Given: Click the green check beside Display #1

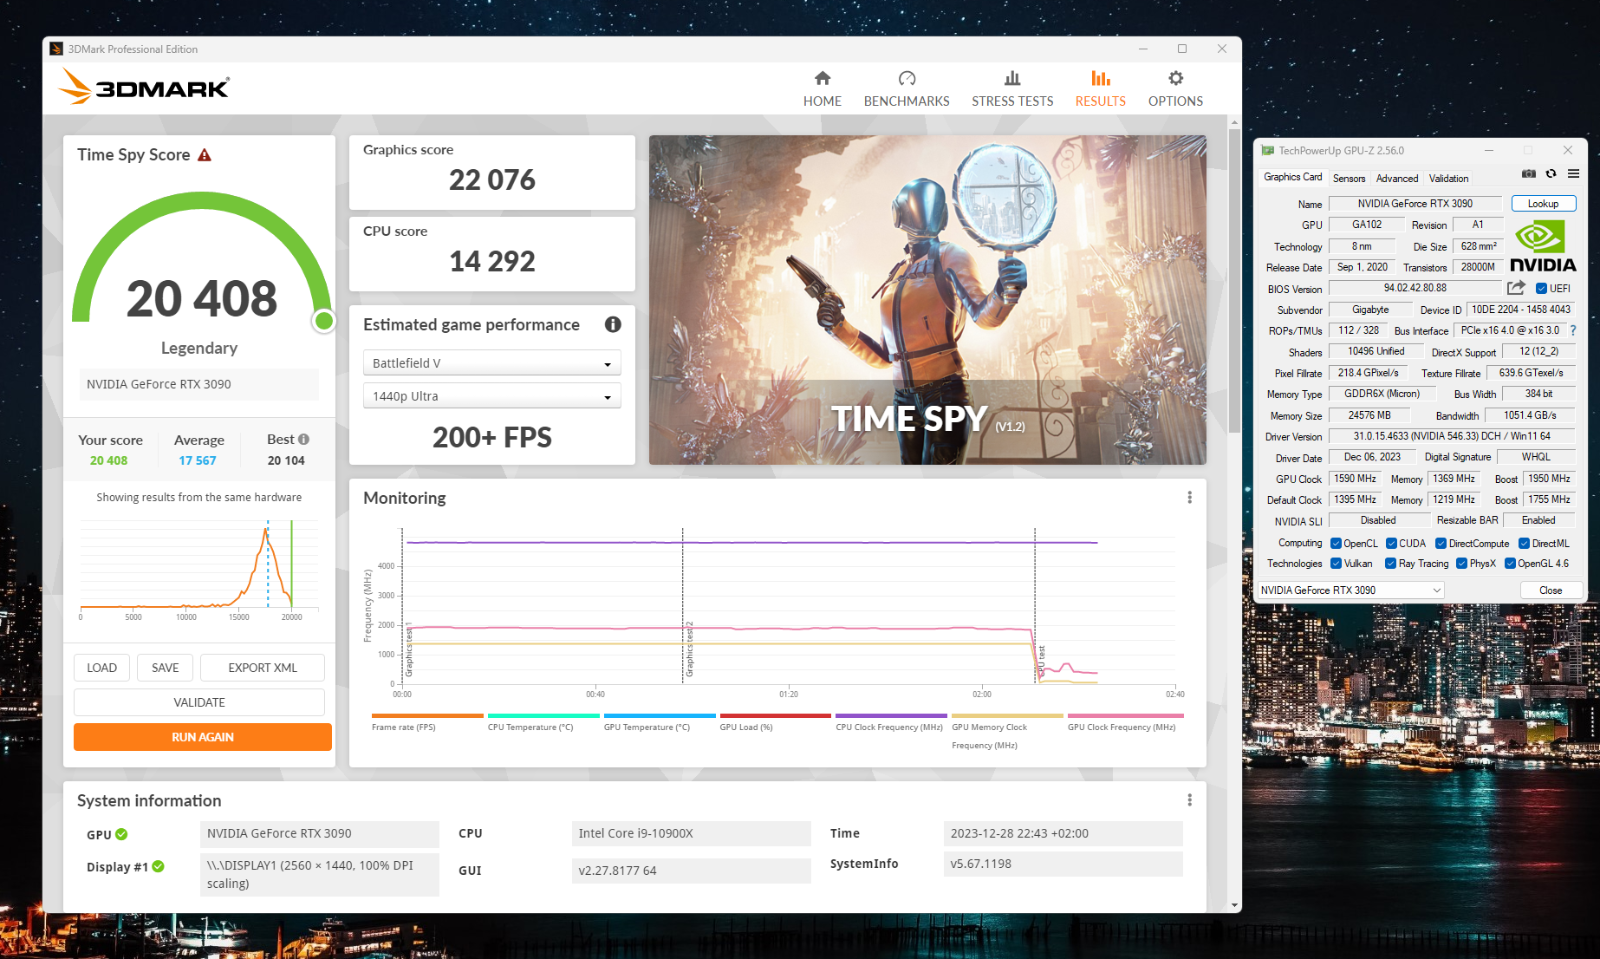Looking at the screenshot, I should (x=158, y=867).
